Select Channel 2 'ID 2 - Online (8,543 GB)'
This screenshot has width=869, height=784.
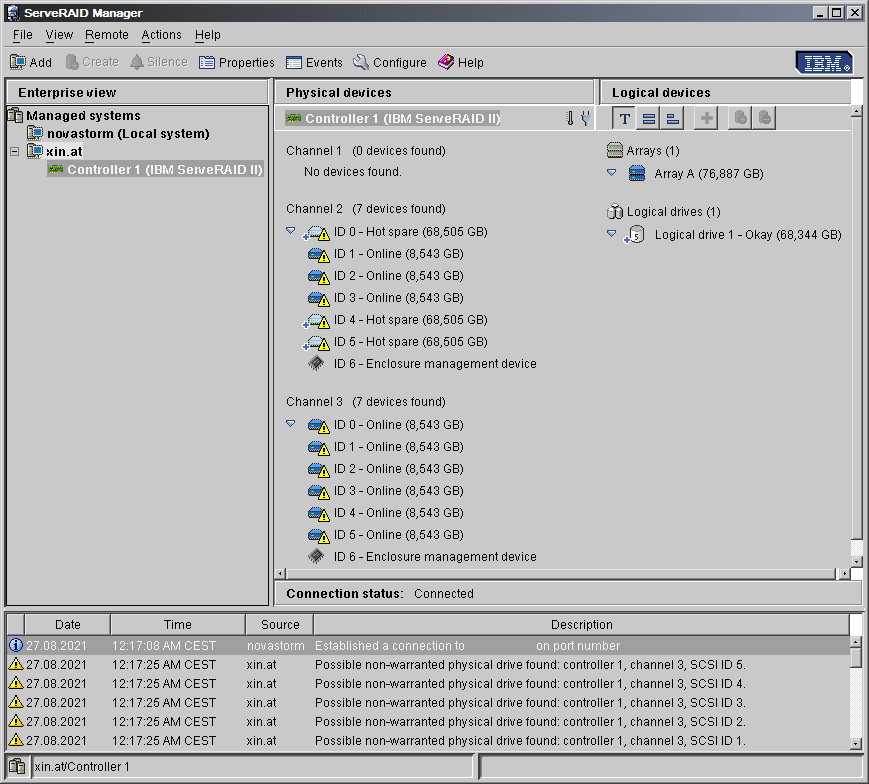click(398, 275)
